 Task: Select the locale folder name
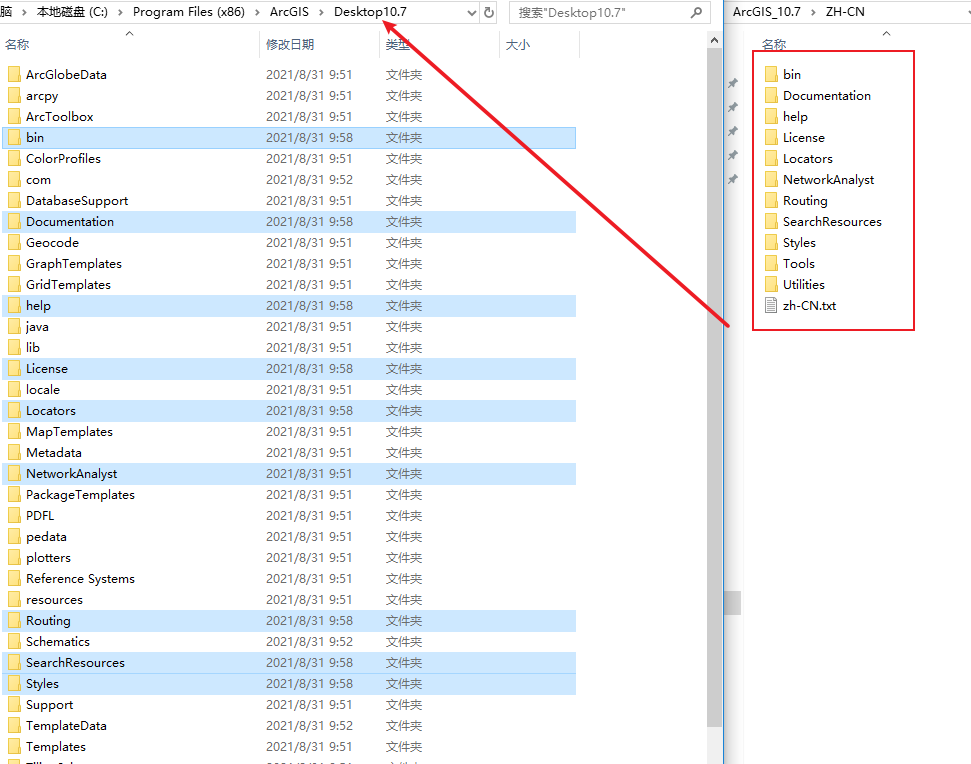43,390
